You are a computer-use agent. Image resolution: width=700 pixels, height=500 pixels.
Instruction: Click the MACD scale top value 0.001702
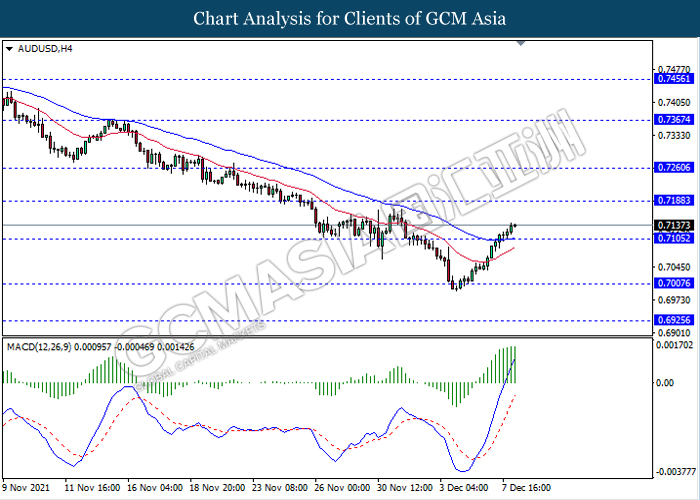pyautogui.click(x=674, y=345)
